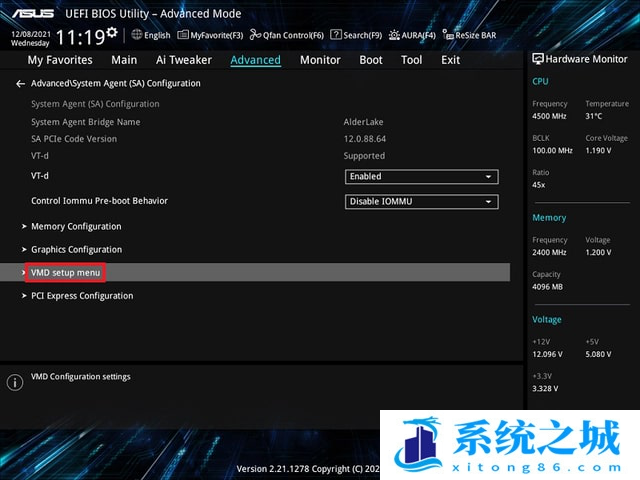Switch to My Favorites tab

coord(60,60)
